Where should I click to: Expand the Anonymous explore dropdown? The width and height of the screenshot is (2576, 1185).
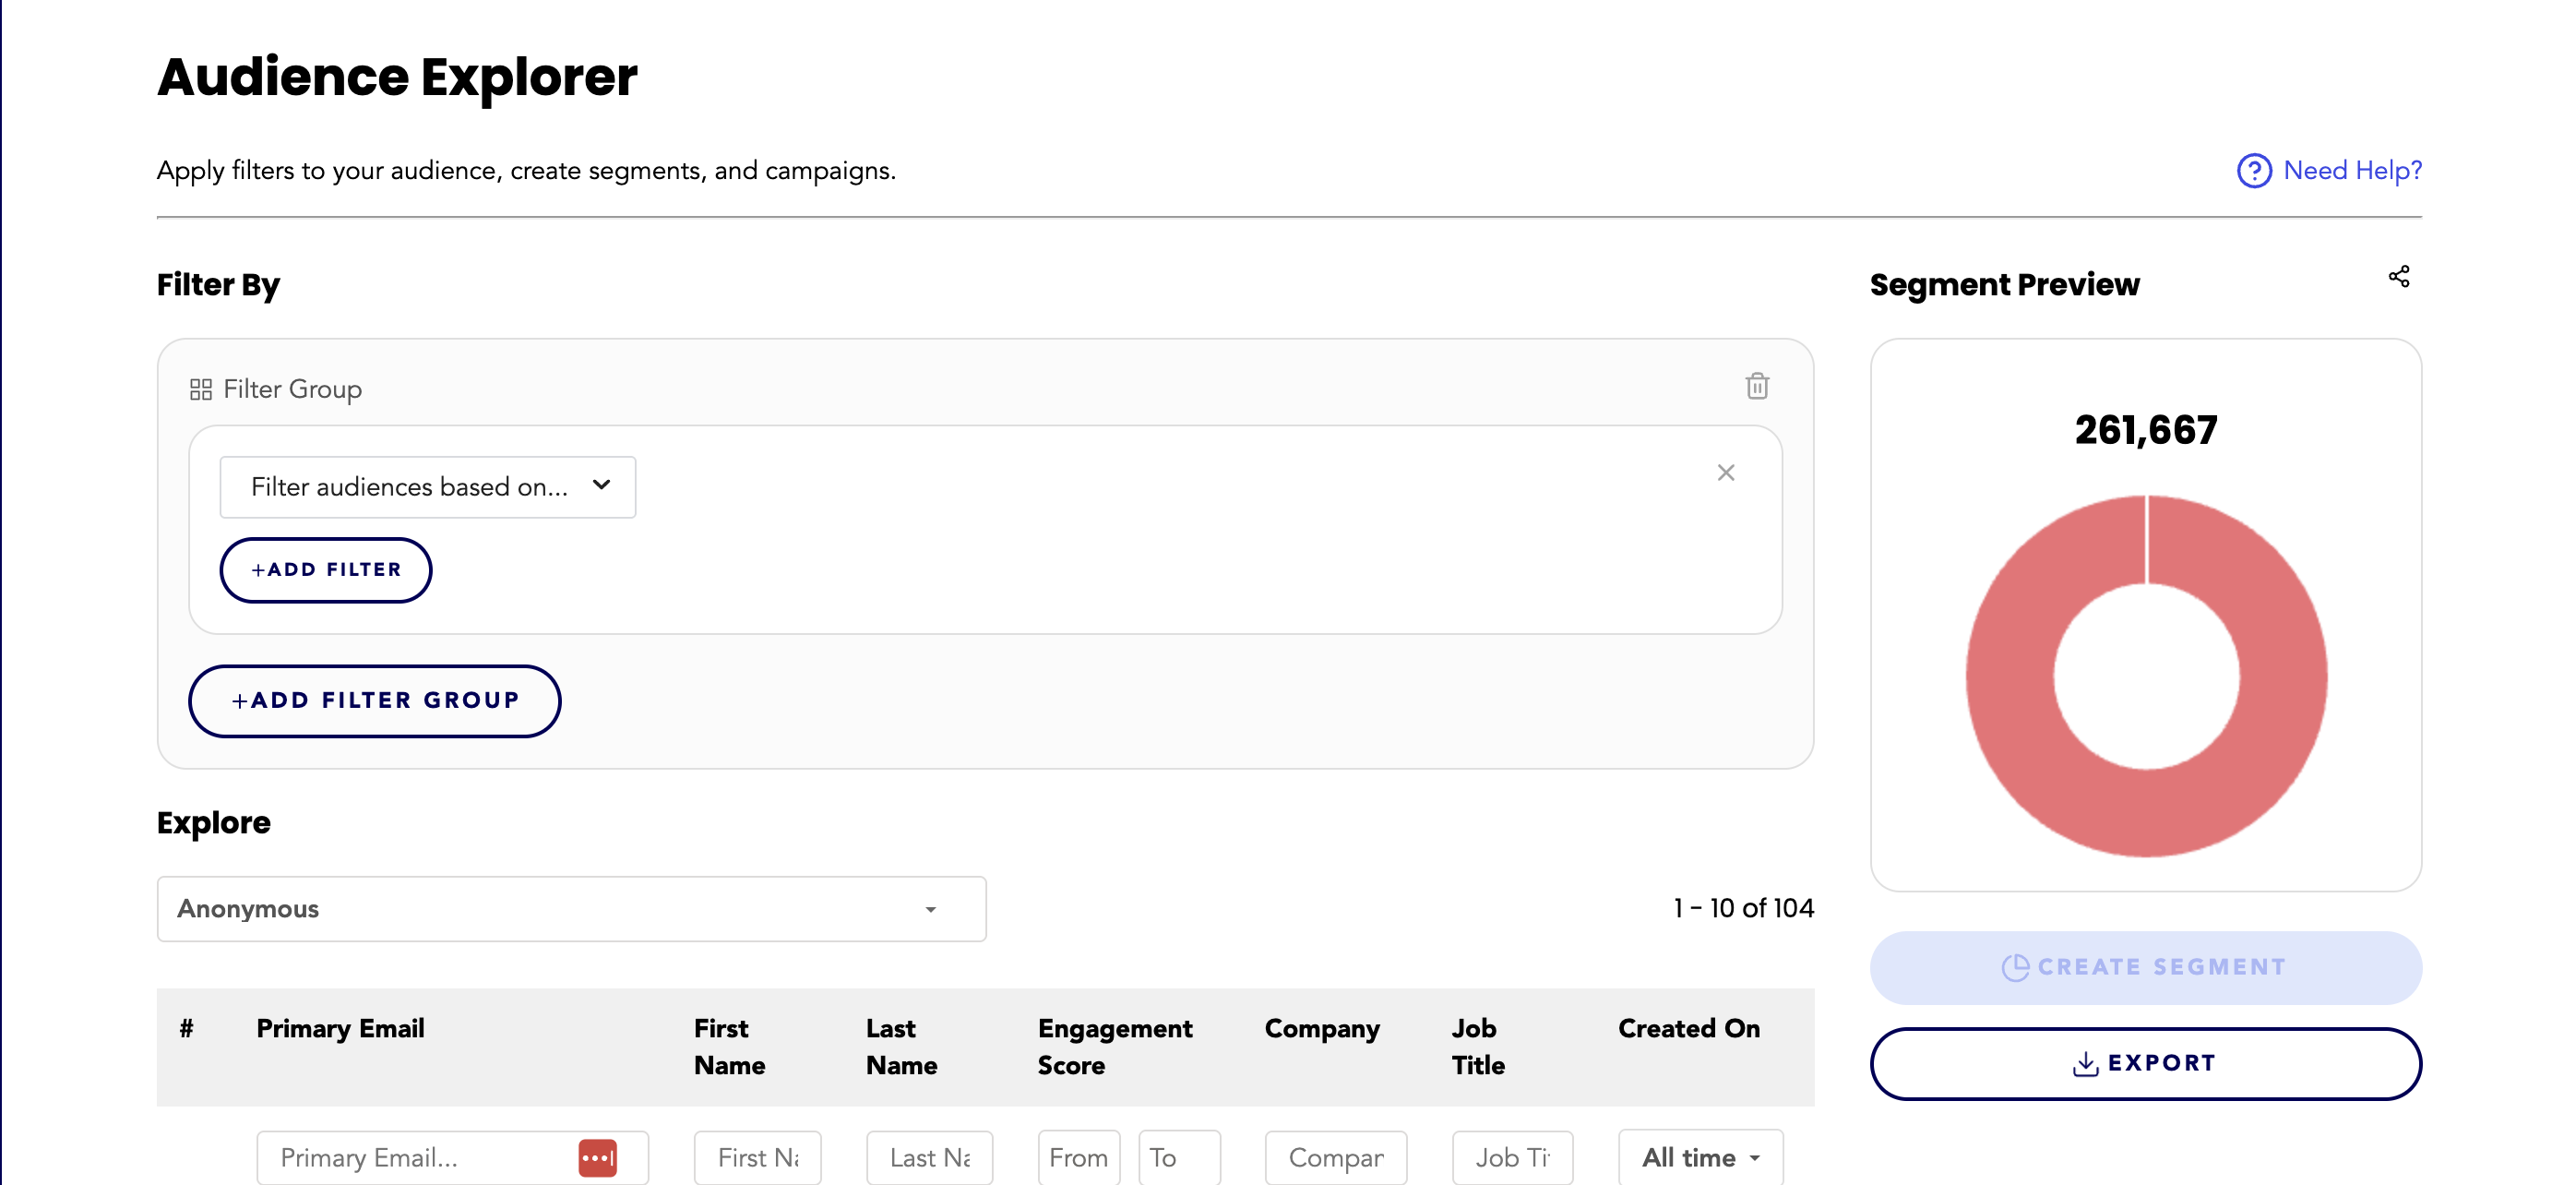click(x=571, y=909)
